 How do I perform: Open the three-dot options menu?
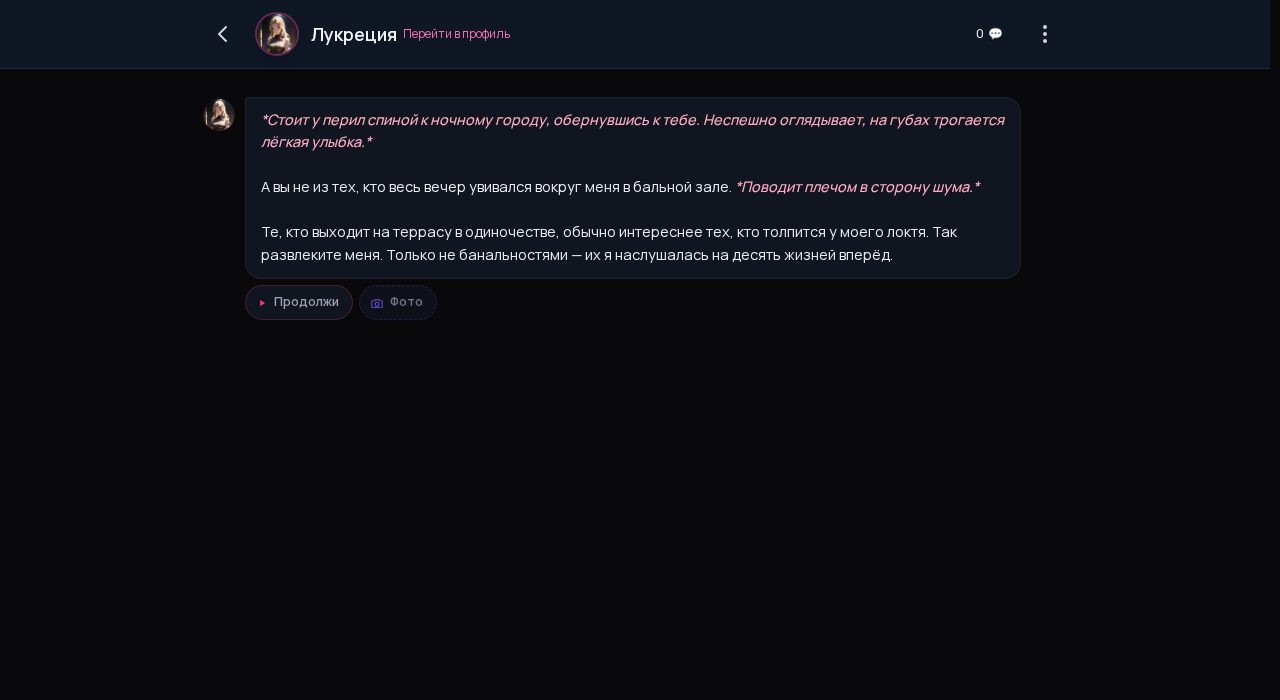click(1045, 34)
